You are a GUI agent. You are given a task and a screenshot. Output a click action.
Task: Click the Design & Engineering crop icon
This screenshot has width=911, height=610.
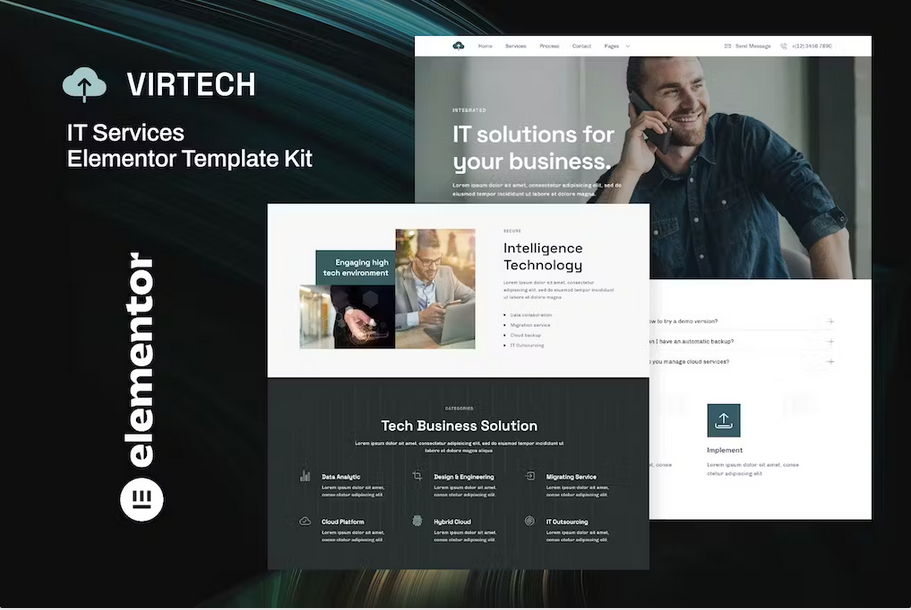pyautogui.click(x=417, y=477)
